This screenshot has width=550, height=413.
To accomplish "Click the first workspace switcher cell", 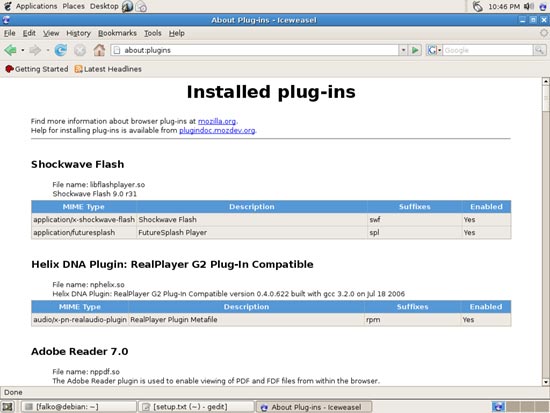I will [498, 407].
